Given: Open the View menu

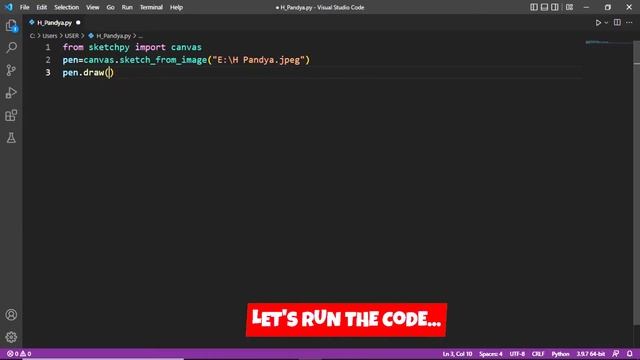Looking at the screenshot, I should pyautogui.click(x=93, y=7).
